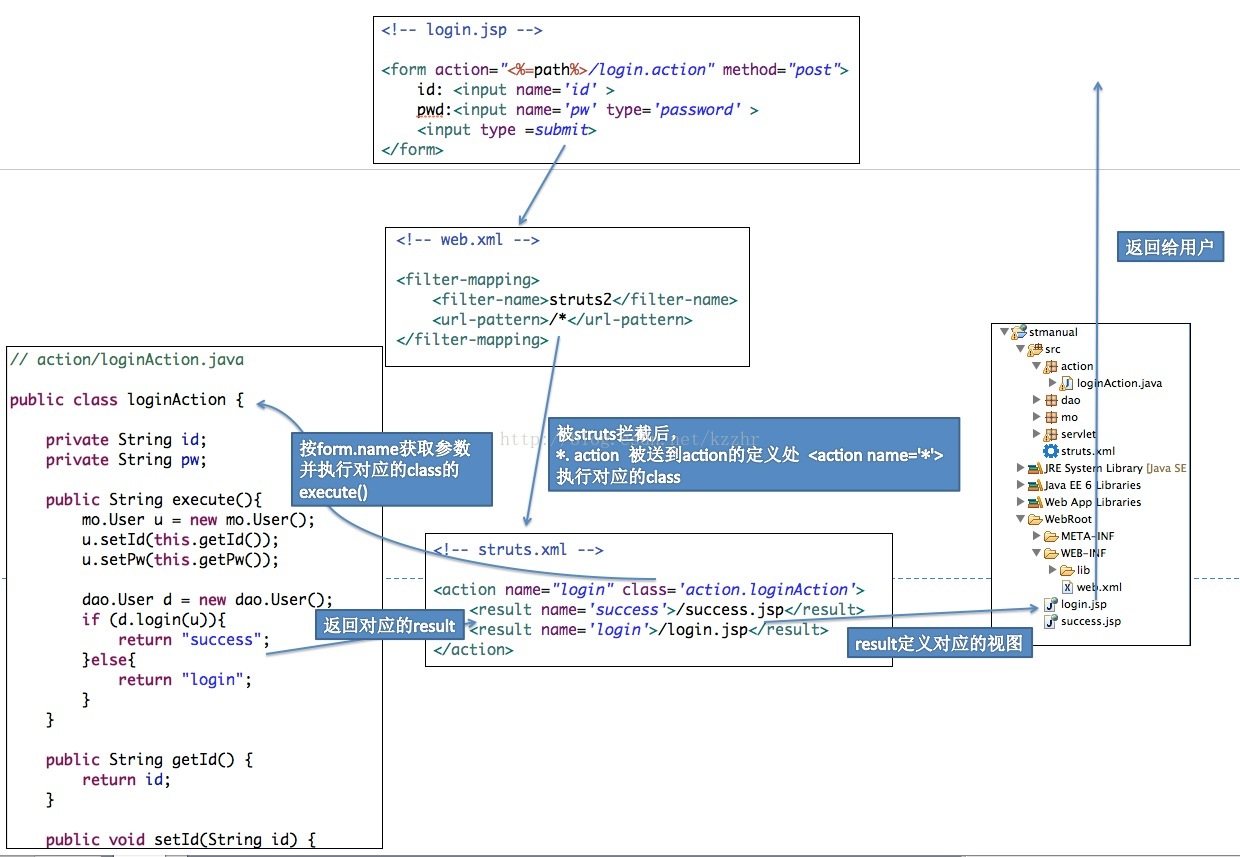This screenshot has height=857, width=1240.
Task: Select 'web.xml' file name
Action: click(x=1099, y=587)
